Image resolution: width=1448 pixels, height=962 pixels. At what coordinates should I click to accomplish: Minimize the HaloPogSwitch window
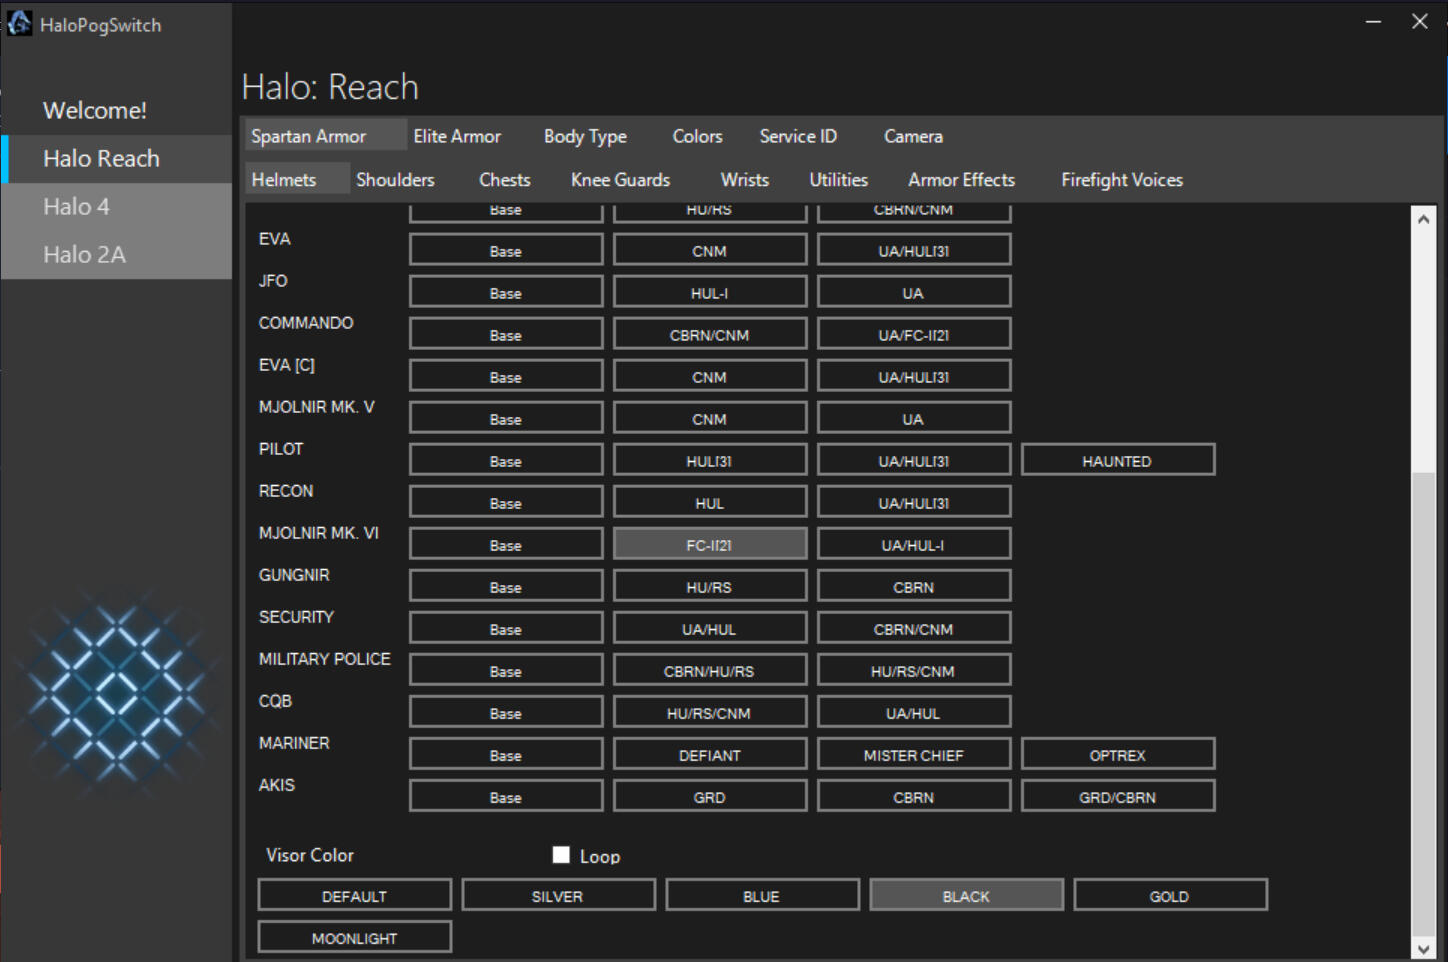pos(1373,22)
